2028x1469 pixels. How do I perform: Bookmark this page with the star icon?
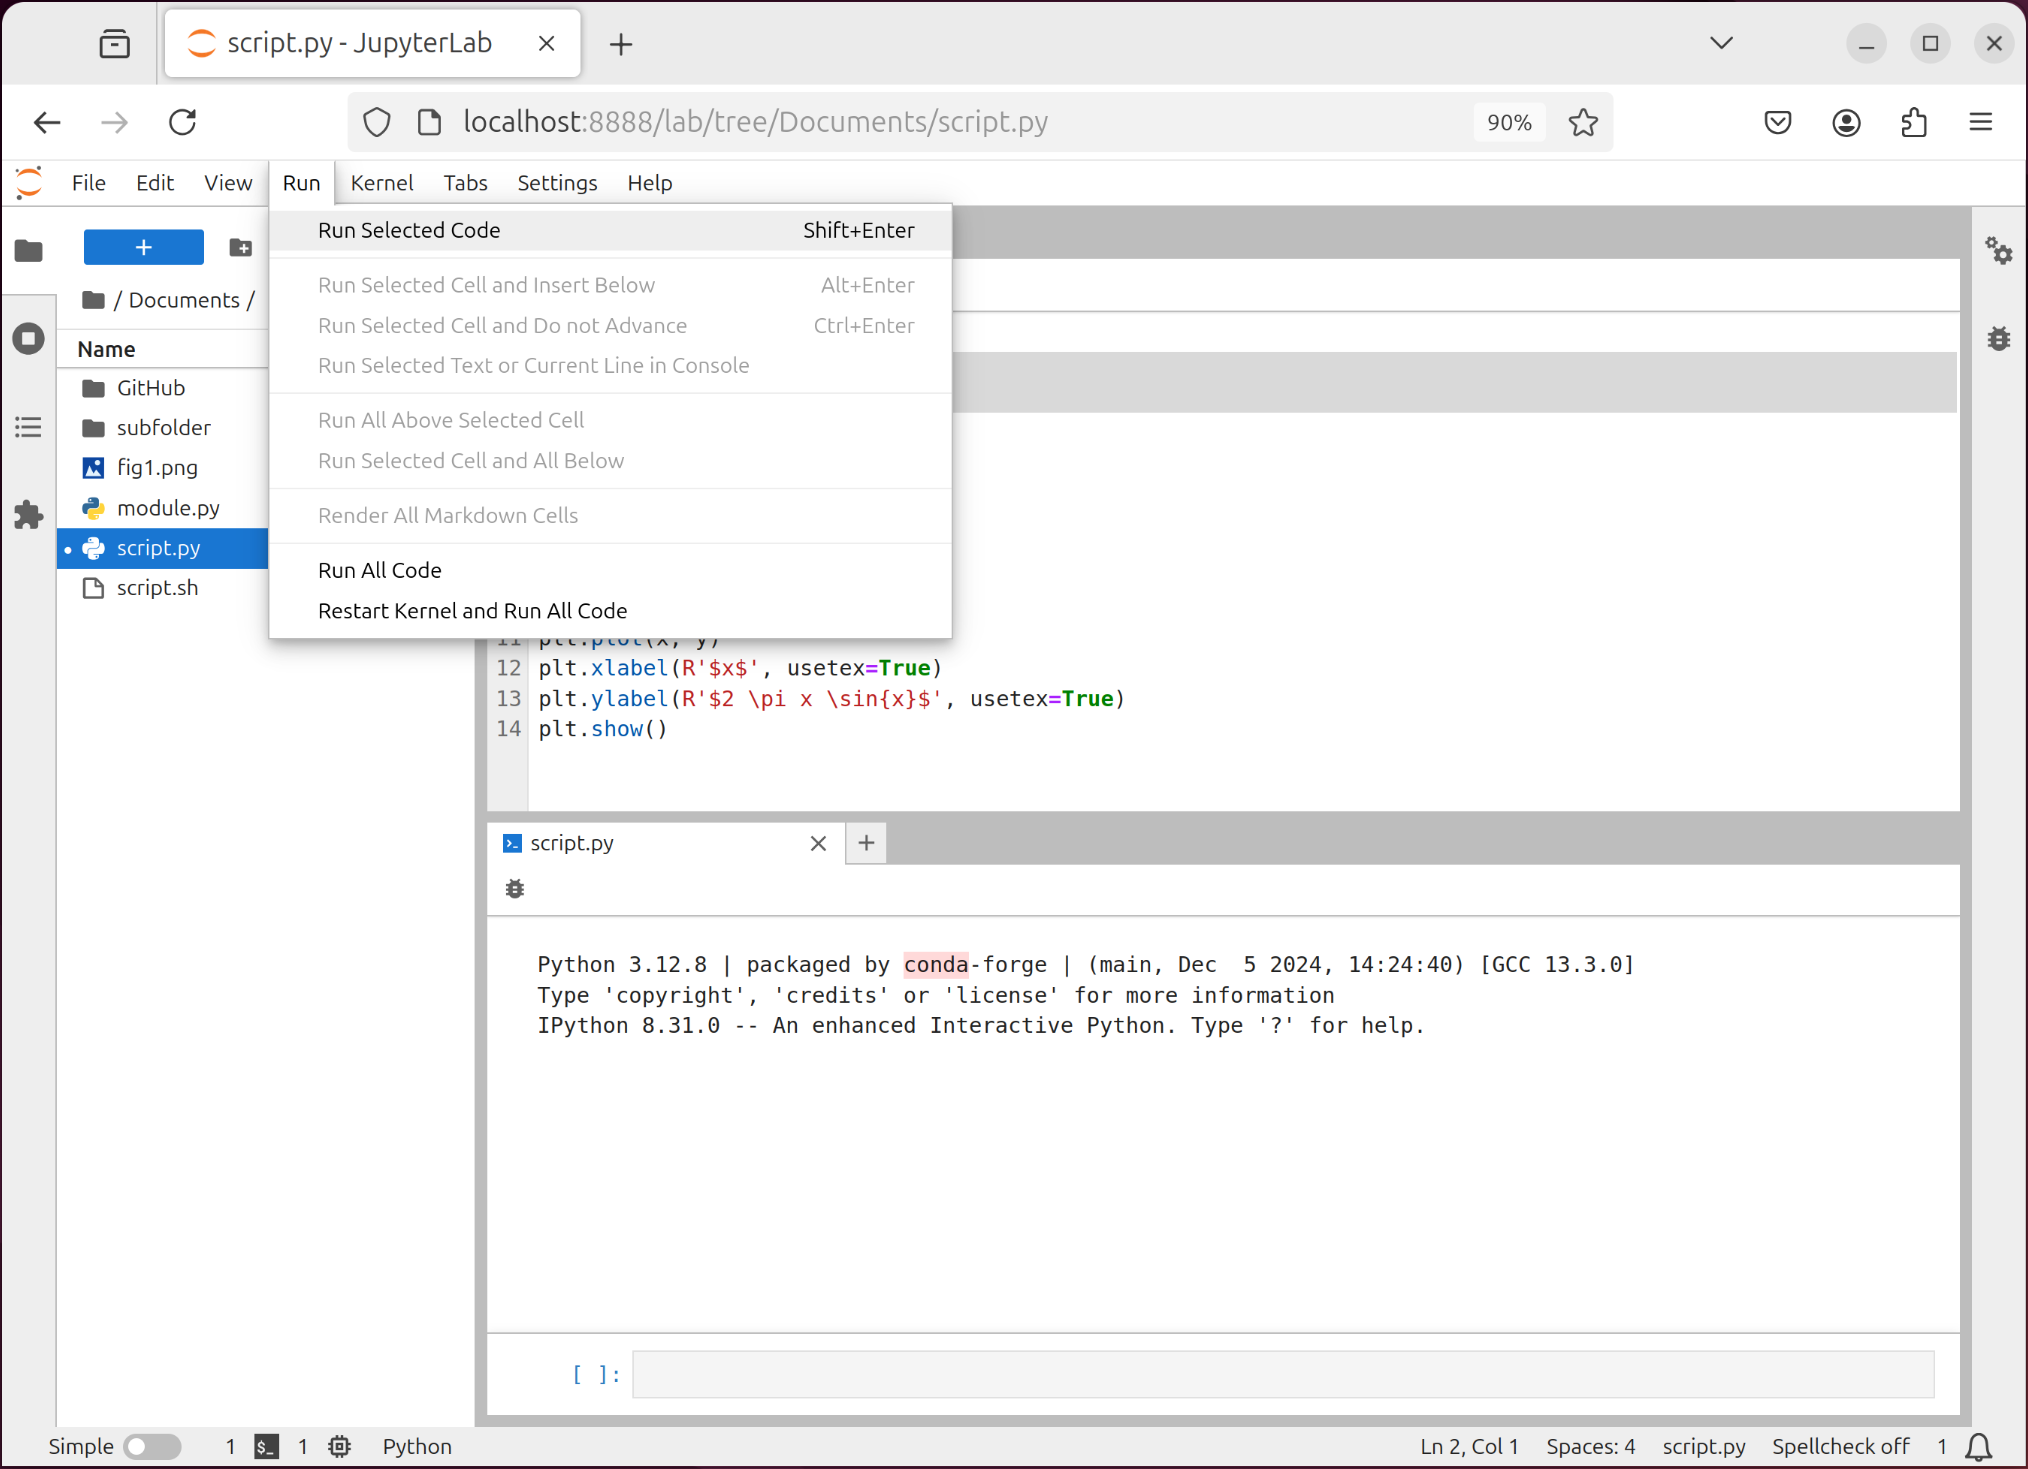tap(1583, 122)
